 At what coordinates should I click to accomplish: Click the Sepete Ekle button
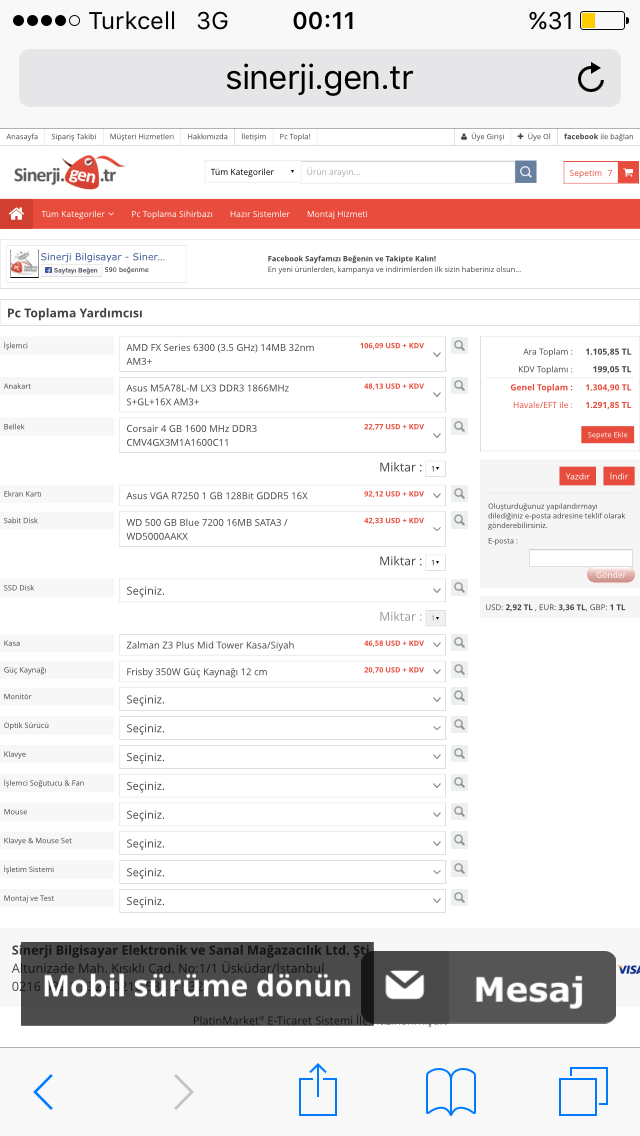607,435
